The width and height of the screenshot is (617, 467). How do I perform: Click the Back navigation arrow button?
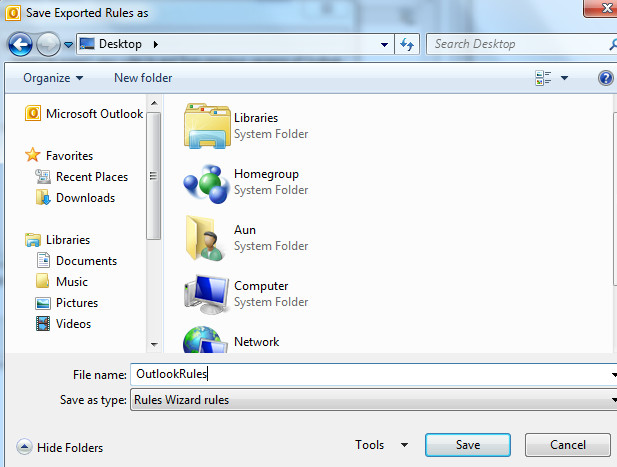coord(20,44)
